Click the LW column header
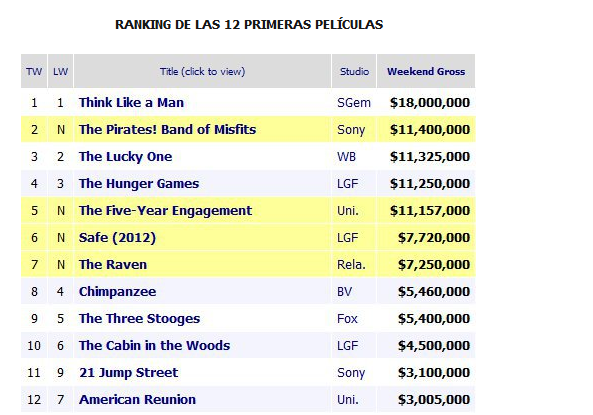This screenshot has width=593, height=415. (x=61, y=71)
